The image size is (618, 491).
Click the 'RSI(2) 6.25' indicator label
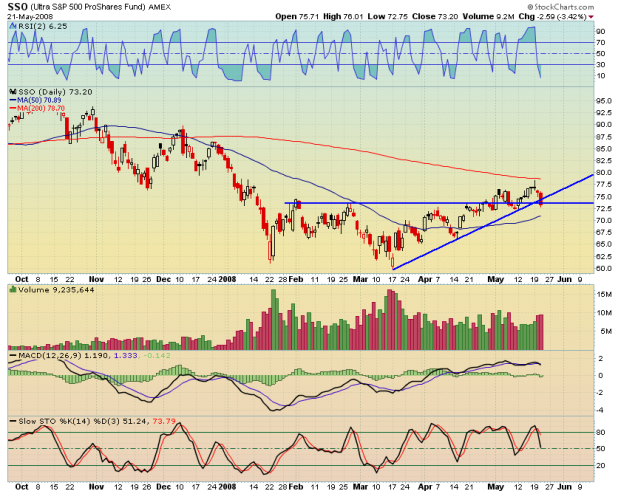(x=43, y=26)
